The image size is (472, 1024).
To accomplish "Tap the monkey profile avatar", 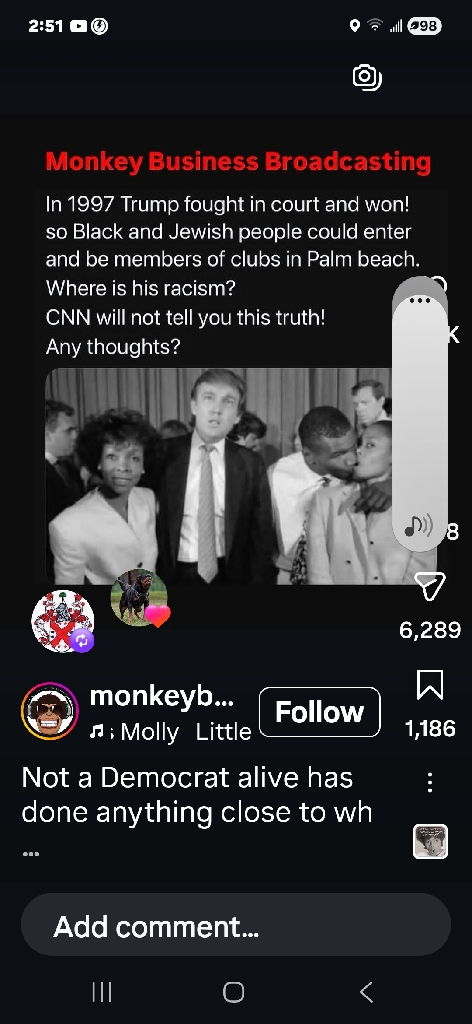I will pos(50,711).
